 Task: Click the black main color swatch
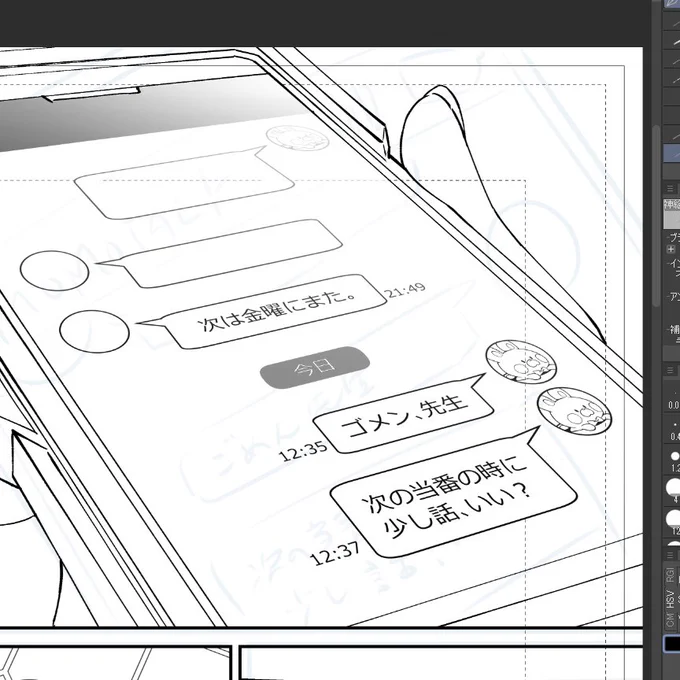(x=672, y=644)
